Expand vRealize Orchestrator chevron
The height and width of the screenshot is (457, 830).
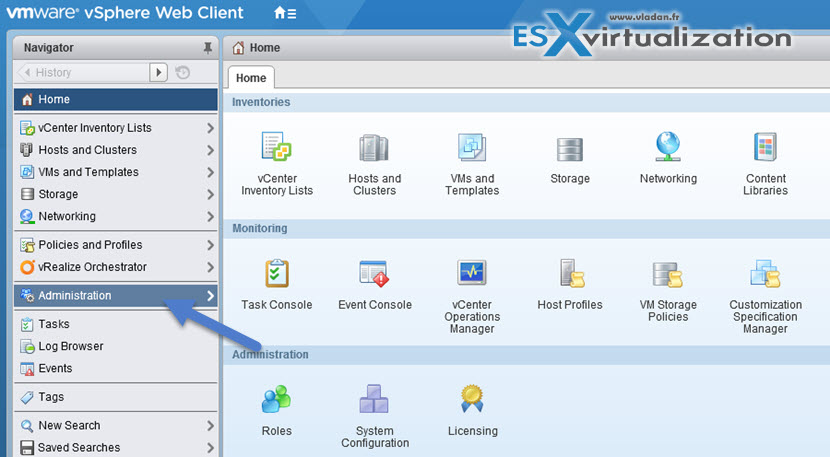point(210,267)
